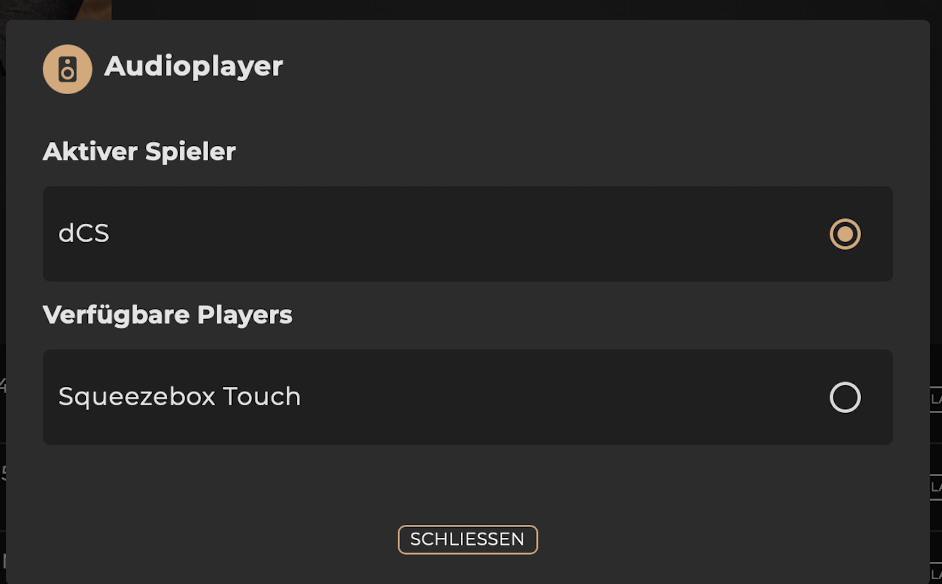Click the Squeezebox Touch label text
942x584 pixels.
point(179,397)
